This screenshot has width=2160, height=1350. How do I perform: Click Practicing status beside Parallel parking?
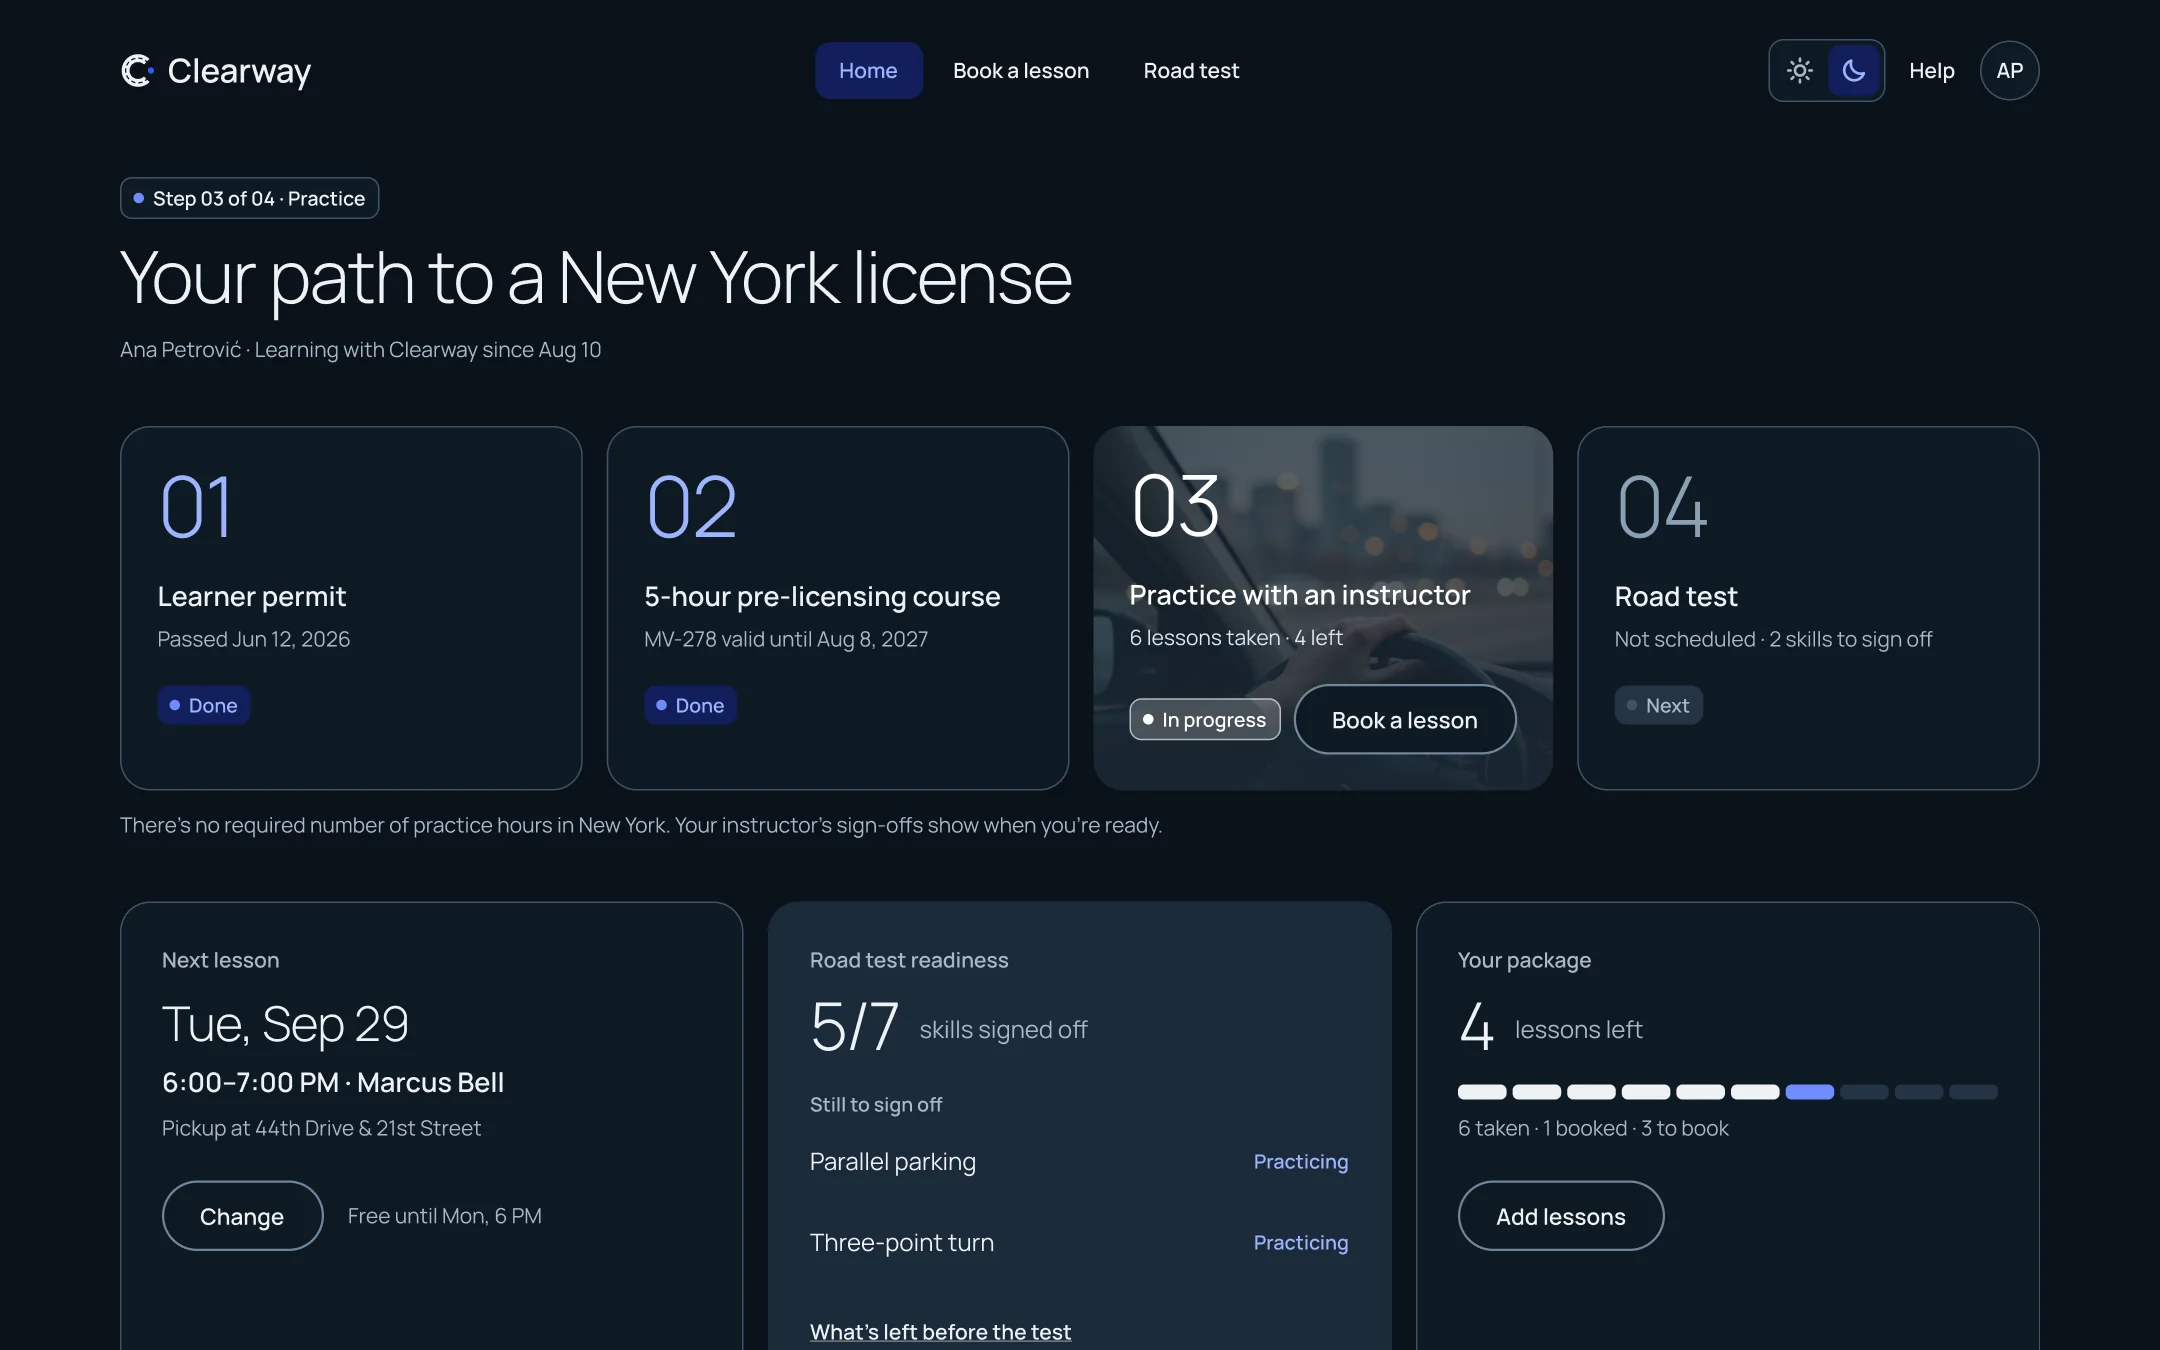1300,1161
